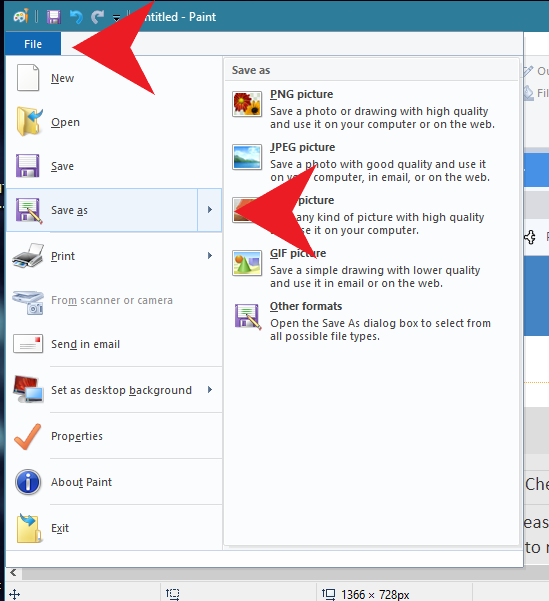Click the Undo arrow in Quick Access toolbar
549x601 pixels.
tap(76, 17)
